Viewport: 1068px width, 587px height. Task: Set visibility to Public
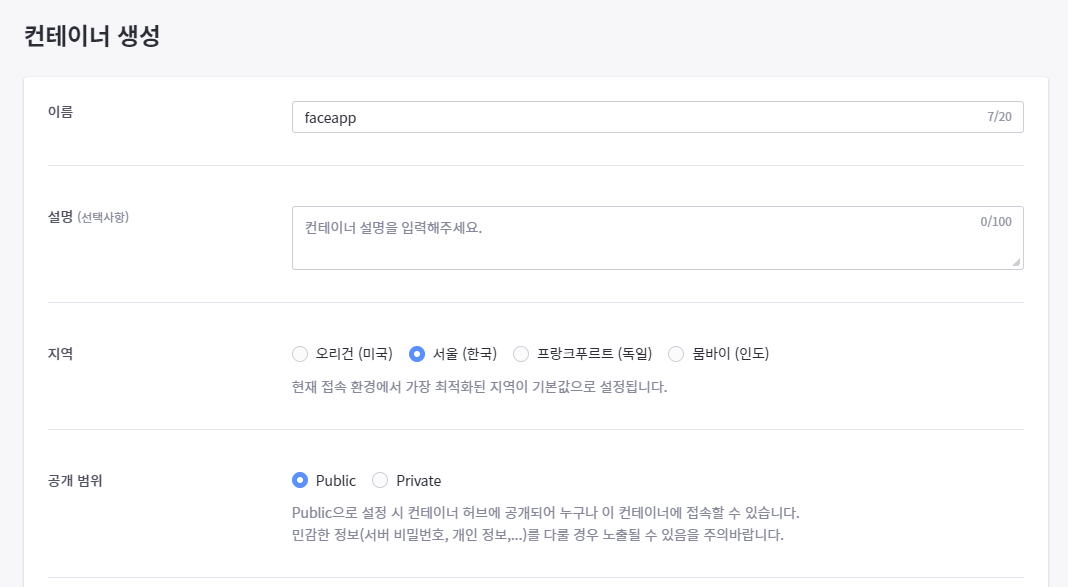point(300,481)
